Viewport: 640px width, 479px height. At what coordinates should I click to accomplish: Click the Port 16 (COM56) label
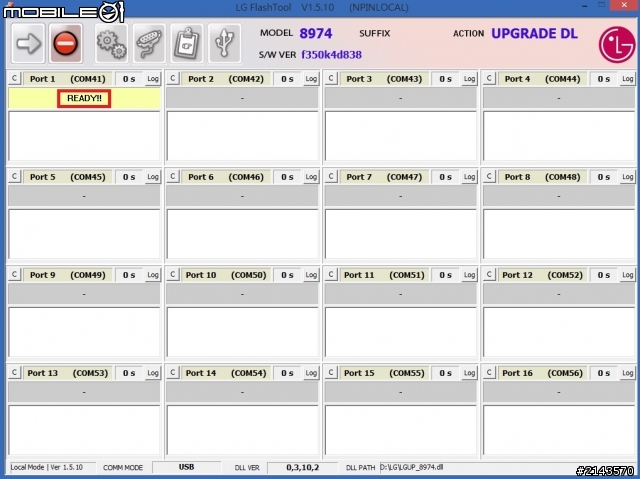[542, 373]
